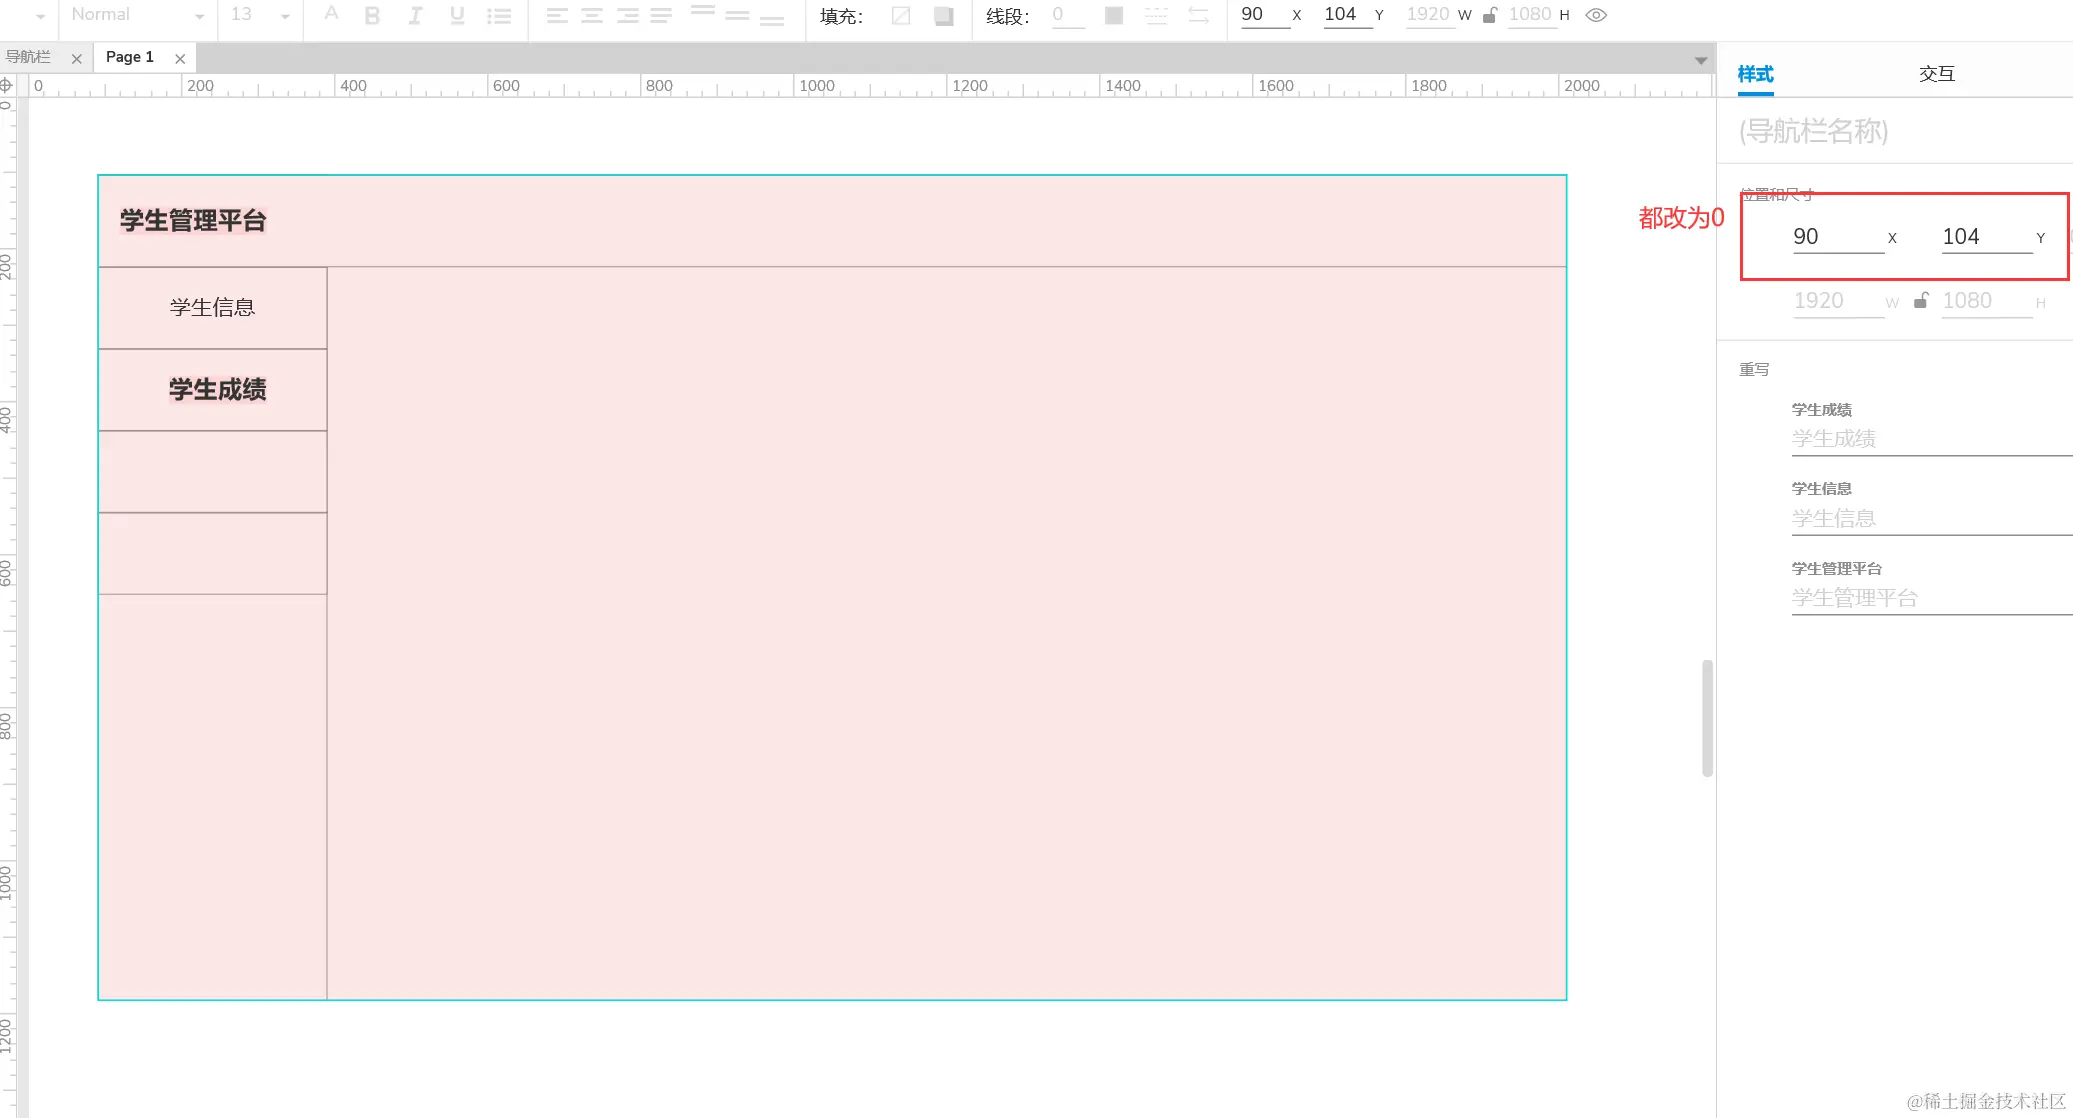Toggle italic text style

click(x=415, y=15)
